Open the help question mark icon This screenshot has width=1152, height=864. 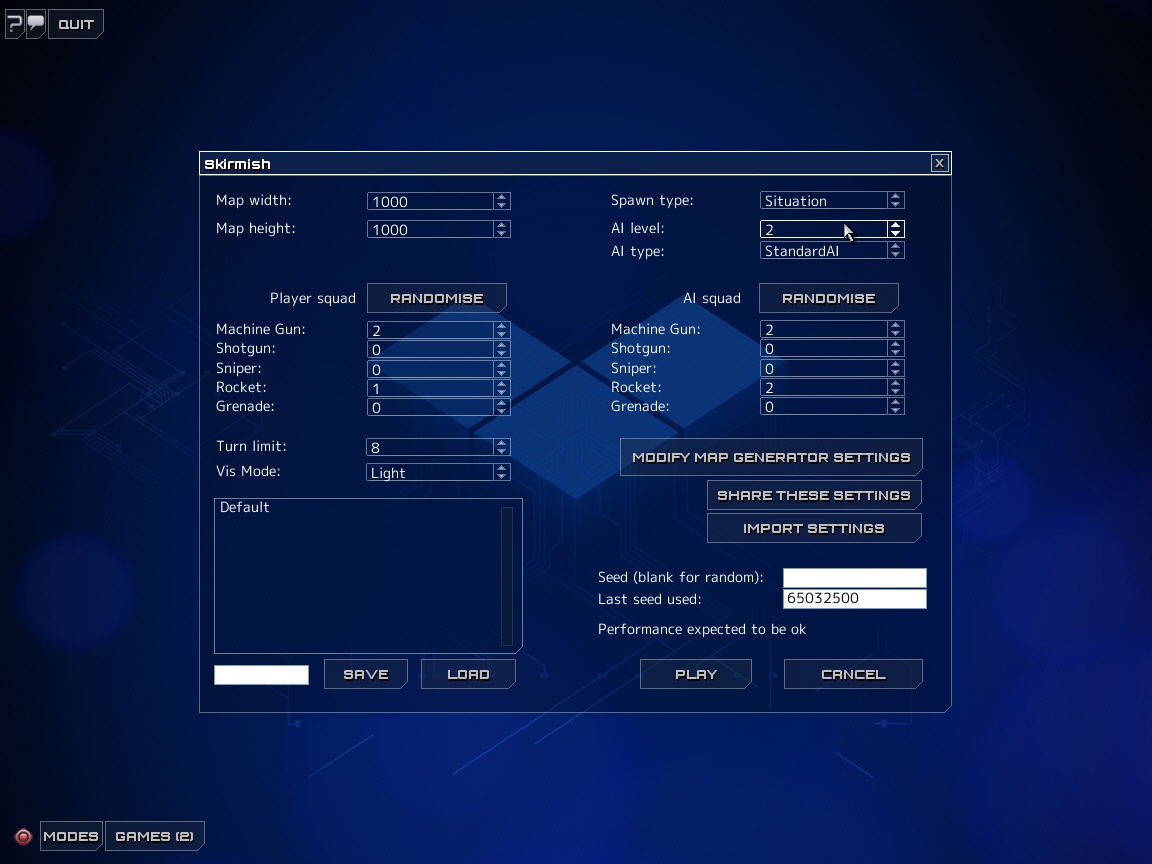tap(14, 24)
